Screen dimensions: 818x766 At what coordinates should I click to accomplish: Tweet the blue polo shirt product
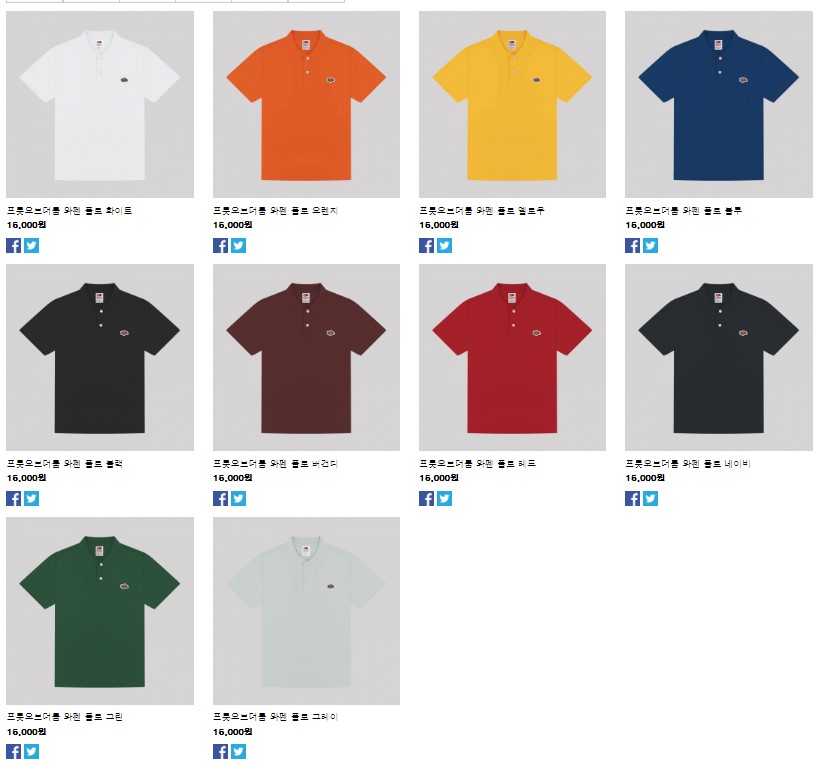(x=651, y=245)
